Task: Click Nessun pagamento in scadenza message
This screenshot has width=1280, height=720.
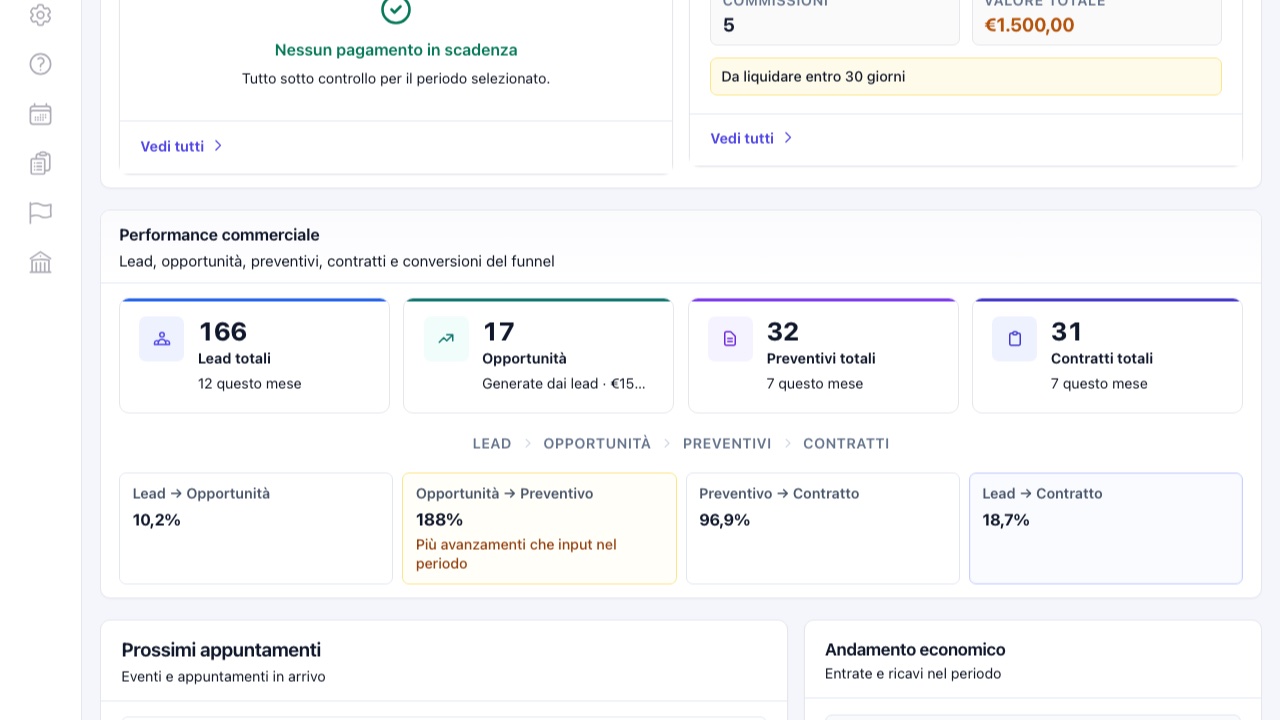Action: [396, 50]
